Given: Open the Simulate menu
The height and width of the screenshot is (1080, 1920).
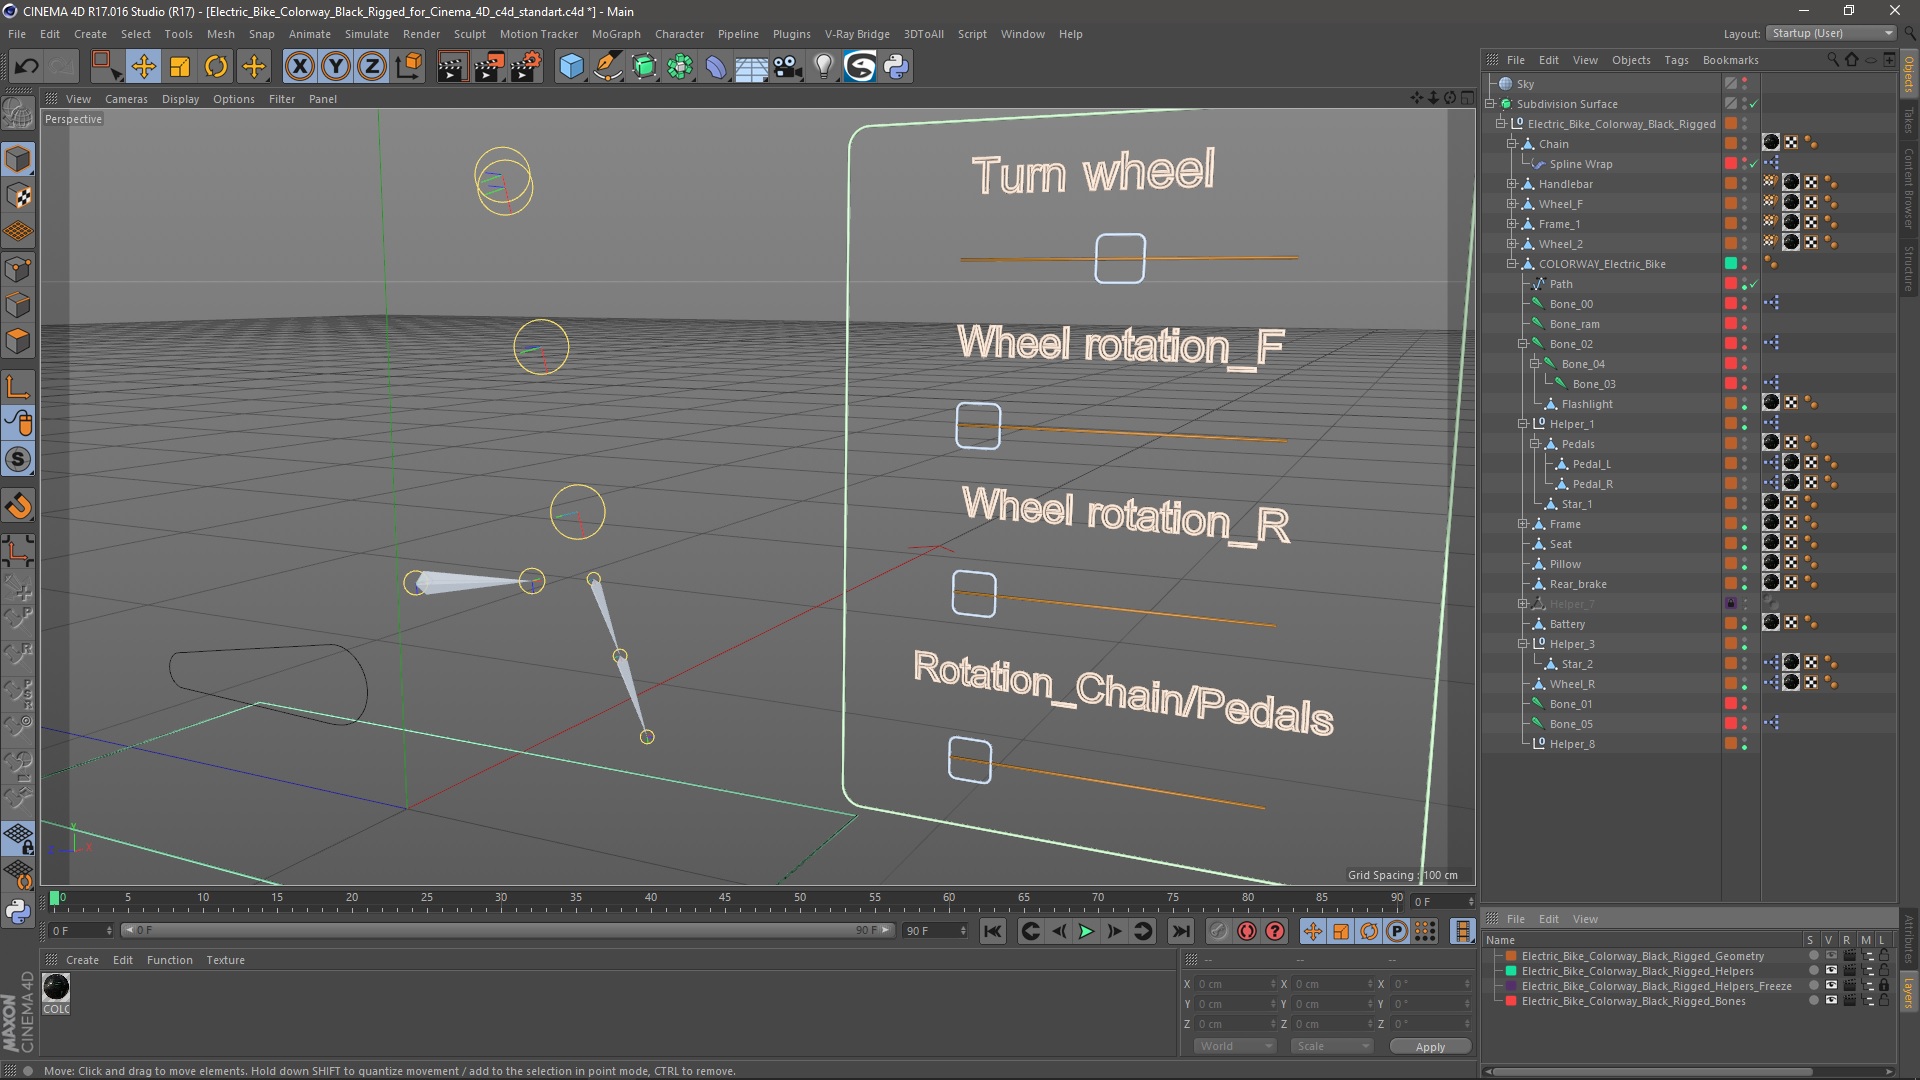Looking at the screenshot, I should (x=366, y=34).
